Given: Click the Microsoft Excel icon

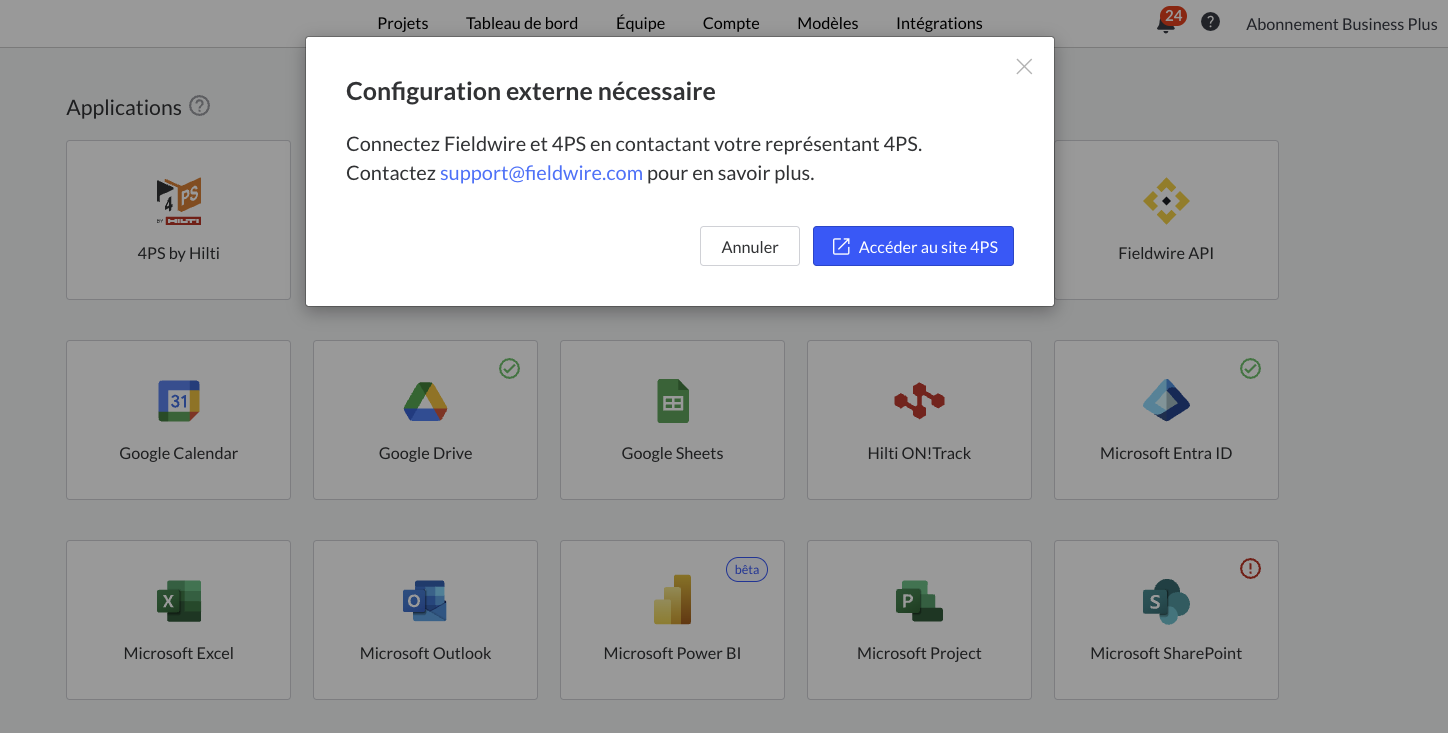Looking at the screenshot, I should (178, 601).
